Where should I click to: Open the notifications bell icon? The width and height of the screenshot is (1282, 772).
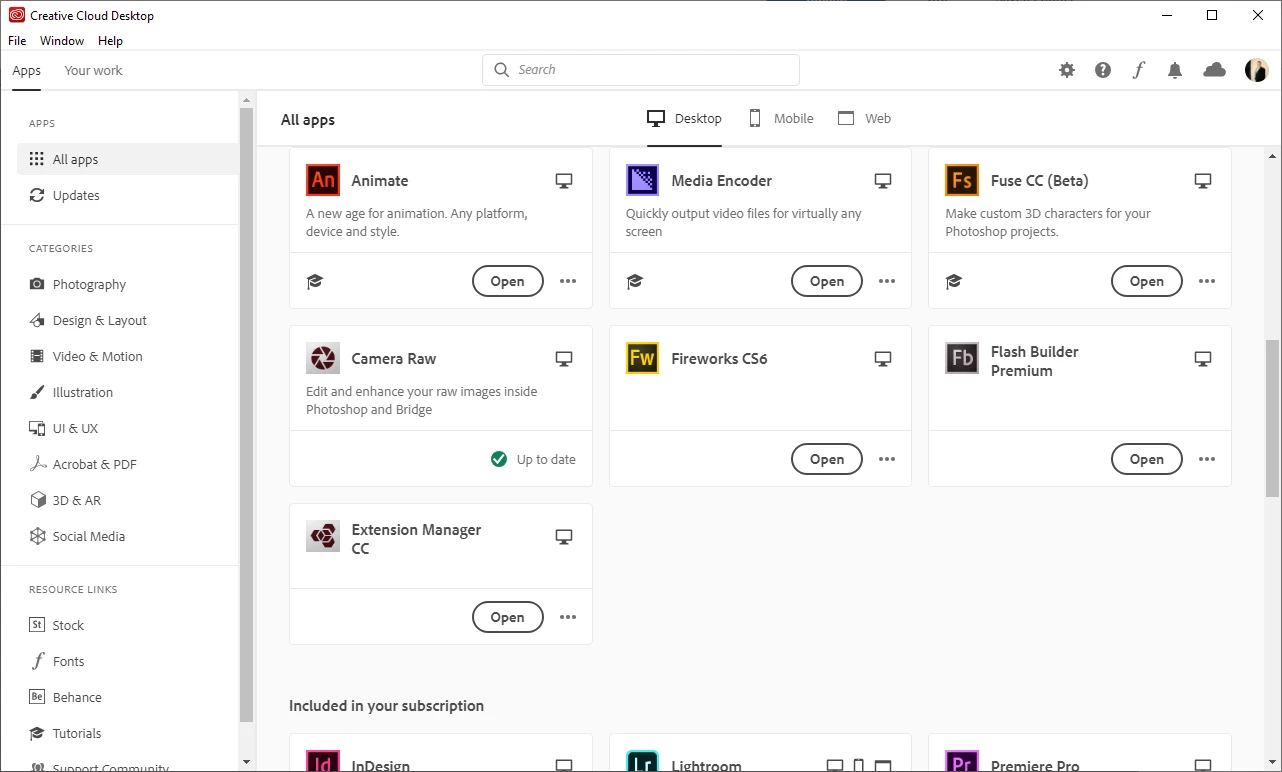pos(1175,70)
